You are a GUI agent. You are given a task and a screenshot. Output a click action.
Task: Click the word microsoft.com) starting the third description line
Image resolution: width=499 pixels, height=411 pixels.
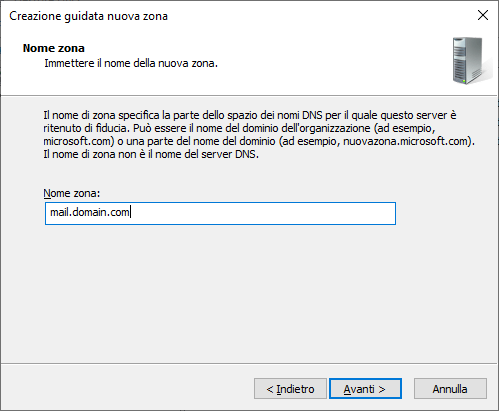[79, 141]
